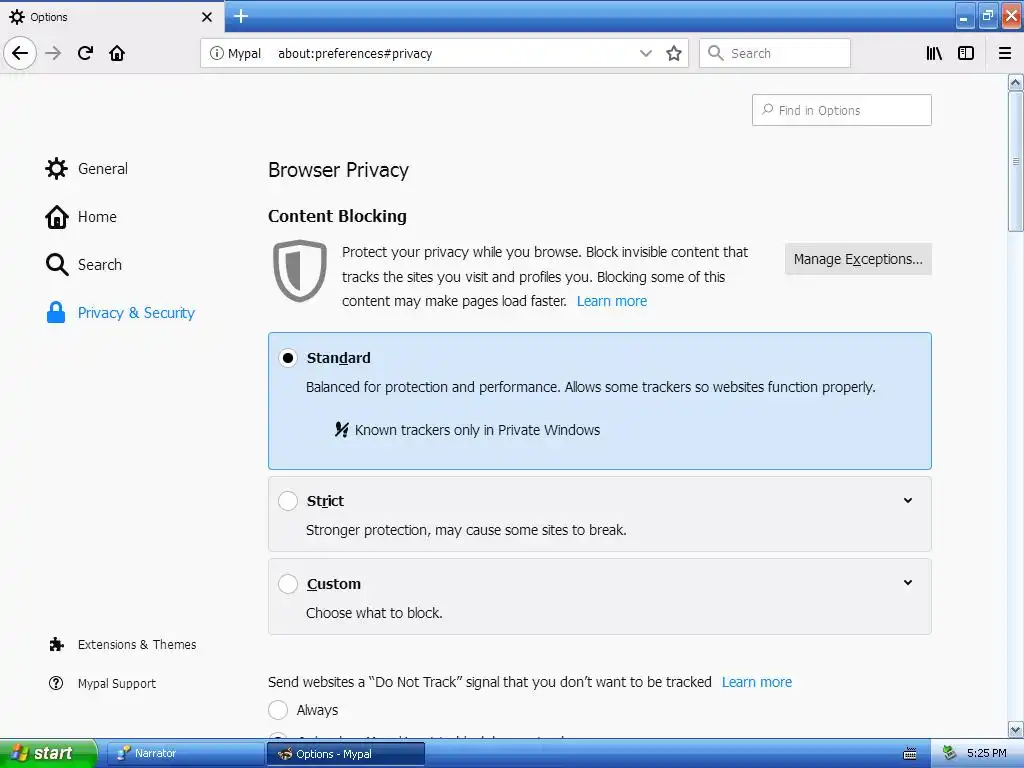Select the Strict content blocking option
This screenshot has width=1024, height=768.
pos(288,501)
